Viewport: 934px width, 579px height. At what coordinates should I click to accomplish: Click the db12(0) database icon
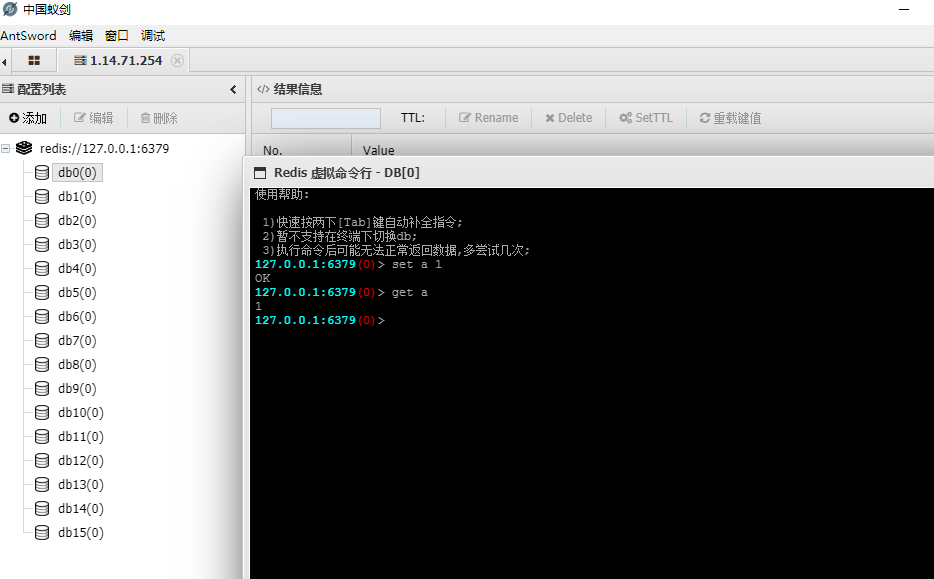pyautogui.click(x=42, y=460)
